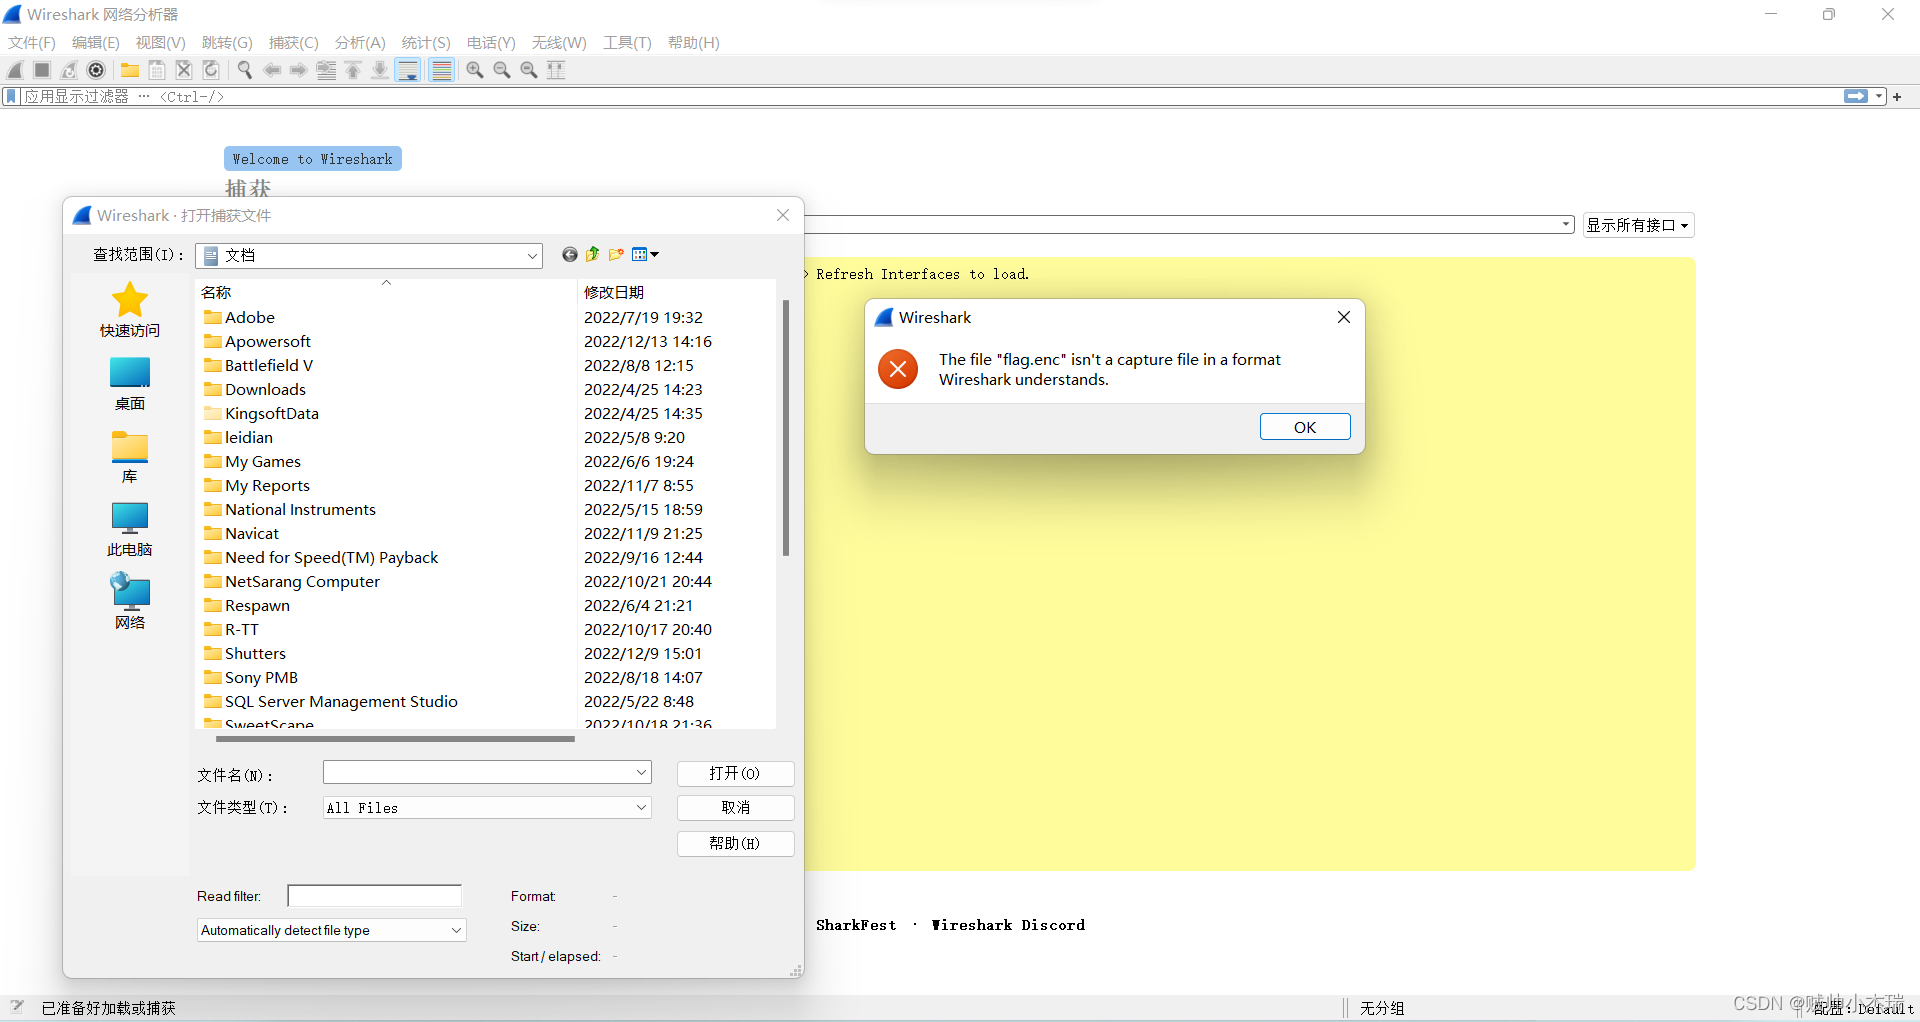The height and width of the screenshot is (1022, 1920).
Task: Click the go to specific packet icon
Action: coord(326,70)
